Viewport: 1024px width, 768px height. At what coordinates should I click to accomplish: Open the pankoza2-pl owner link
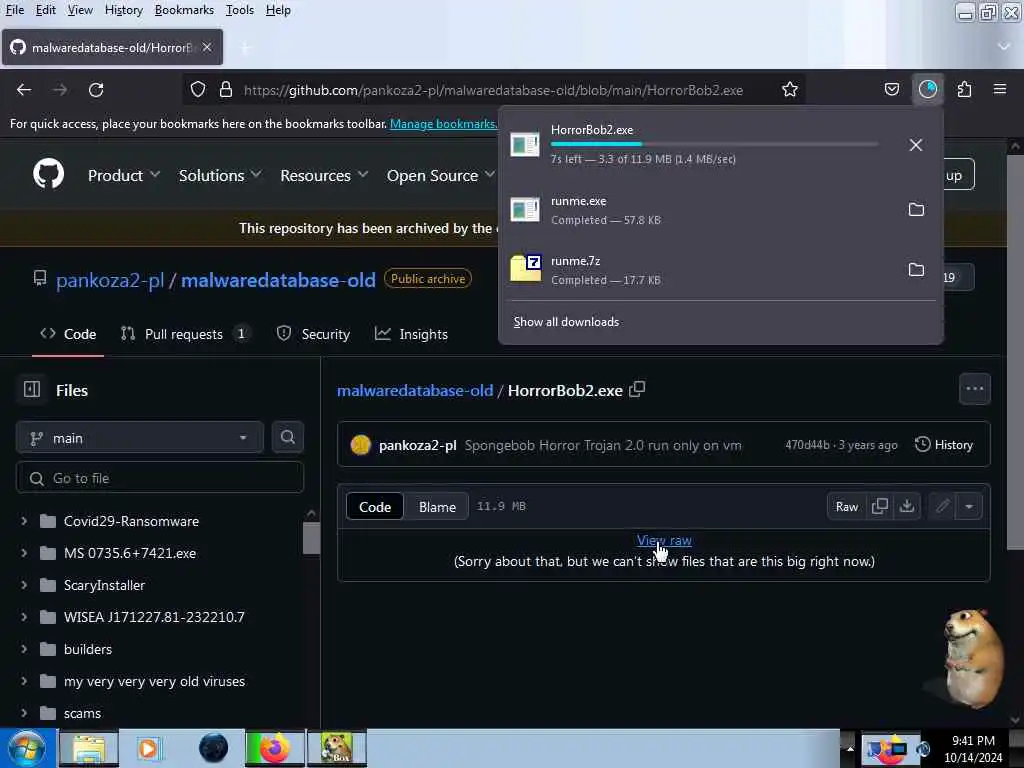point(110,280)
